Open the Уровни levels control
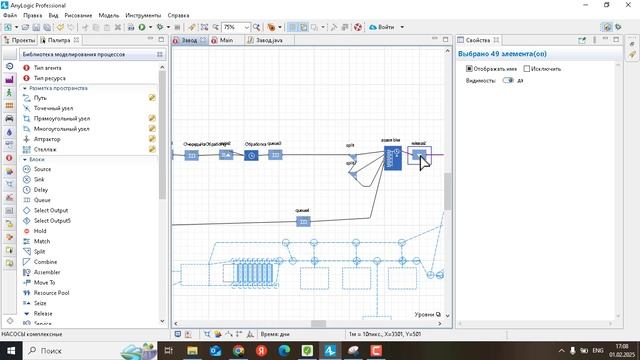Viewport: 640px width, 360px height. [427, 315]
